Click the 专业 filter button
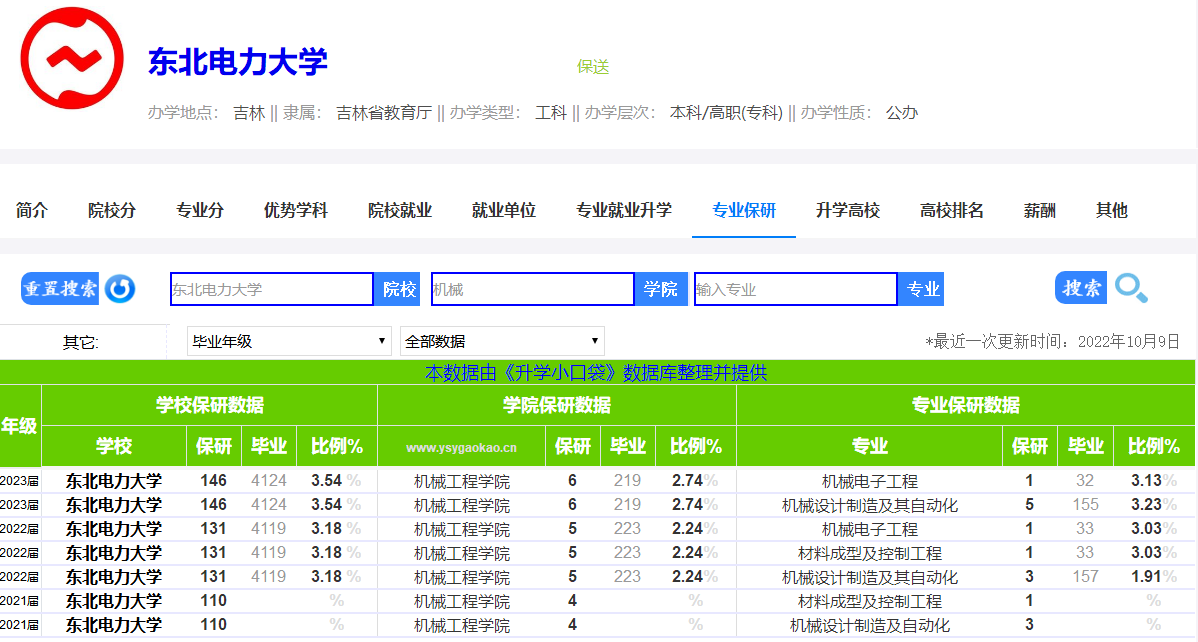1198x642 pixels. [921, 289]
